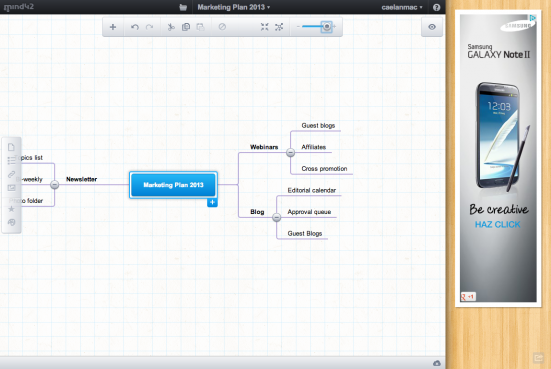
Task: Click the star icon in left sidebar
Action: click(x=11, y=209)
